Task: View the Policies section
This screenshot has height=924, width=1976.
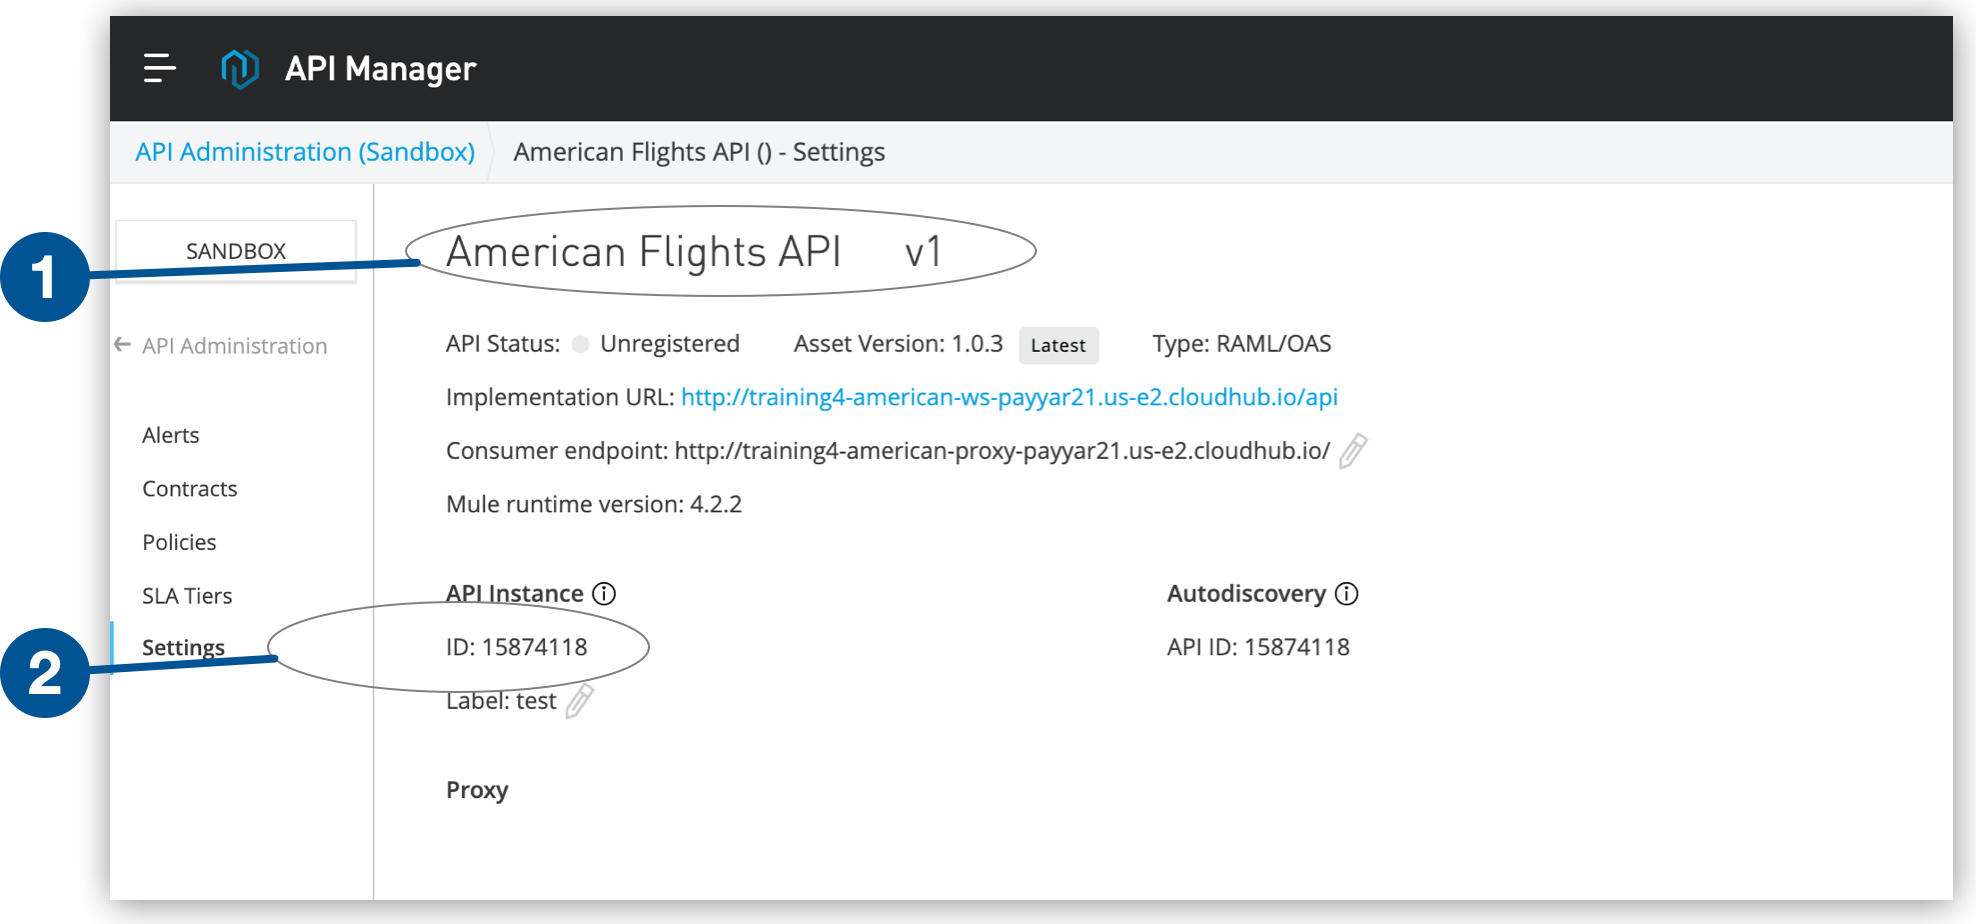Action: coord(179,542)
